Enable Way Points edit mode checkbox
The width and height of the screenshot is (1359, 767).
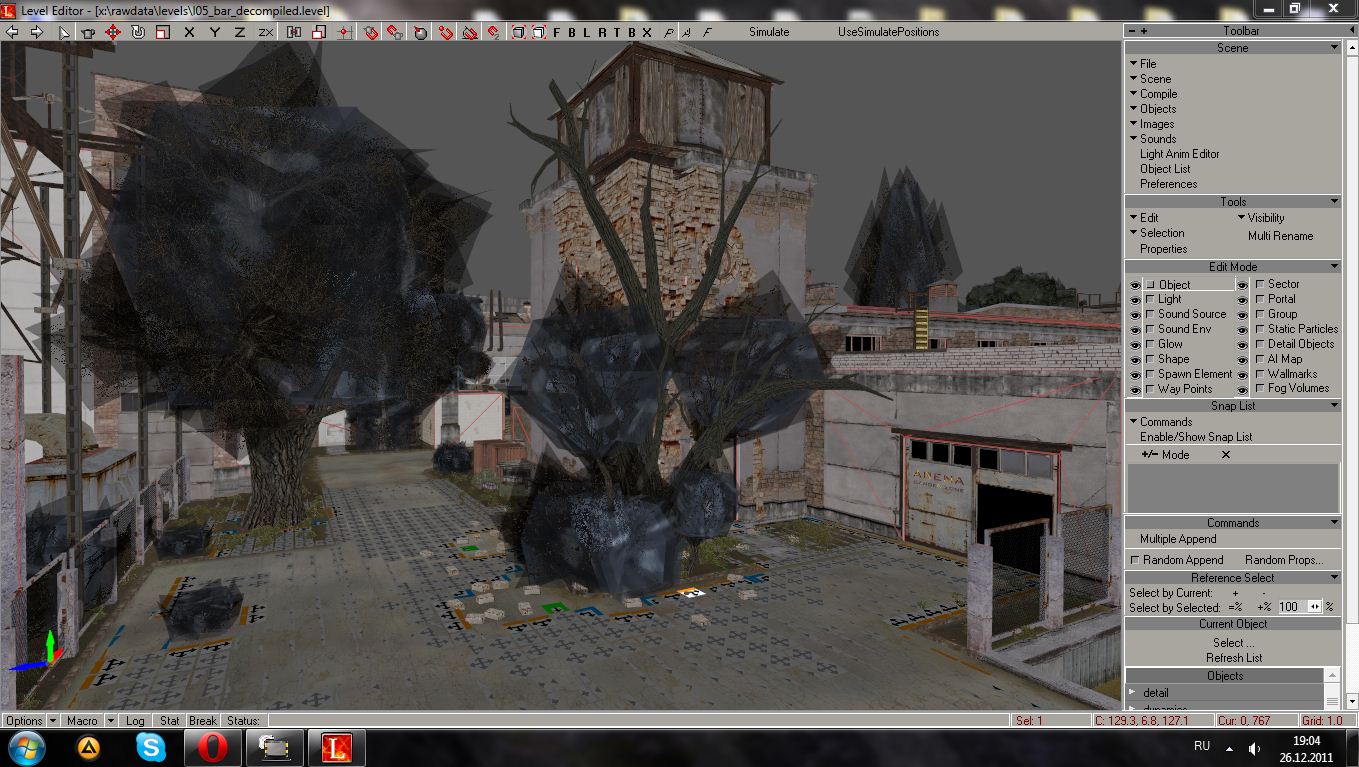coord(1150,389)
